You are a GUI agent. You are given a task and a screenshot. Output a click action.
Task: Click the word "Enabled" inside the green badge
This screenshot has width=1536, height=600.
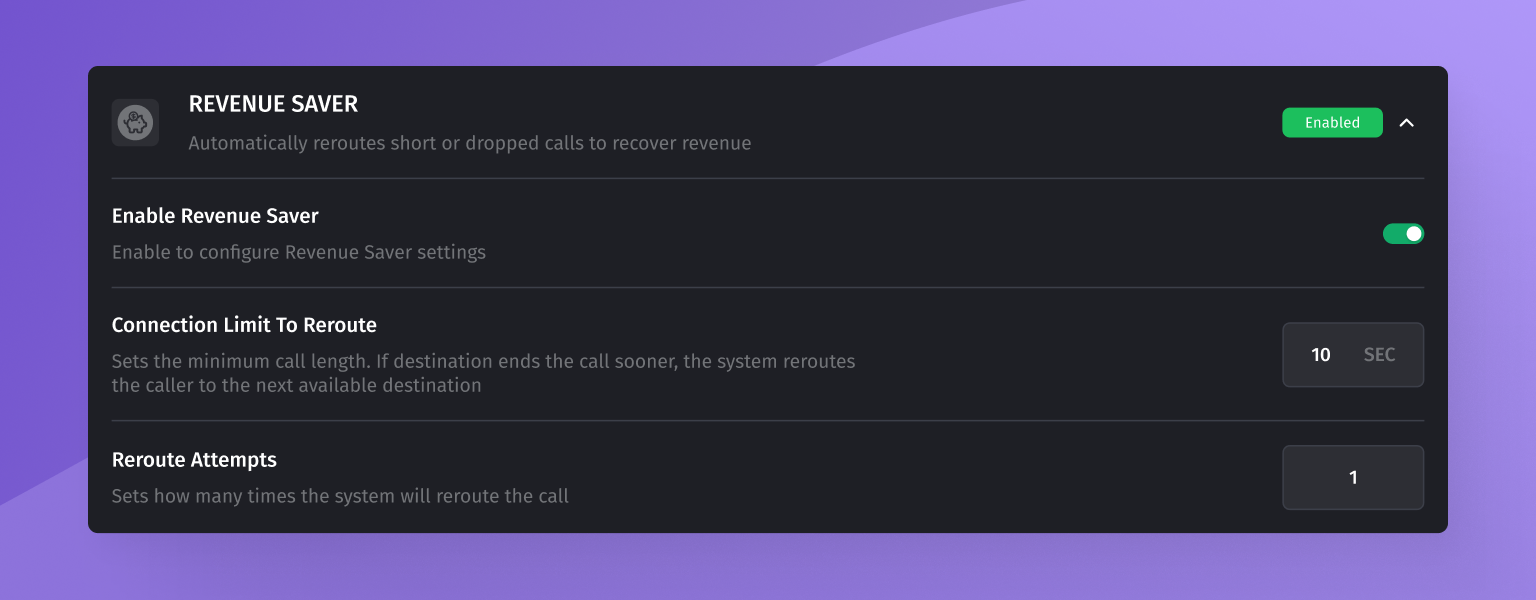point(1332,123)
